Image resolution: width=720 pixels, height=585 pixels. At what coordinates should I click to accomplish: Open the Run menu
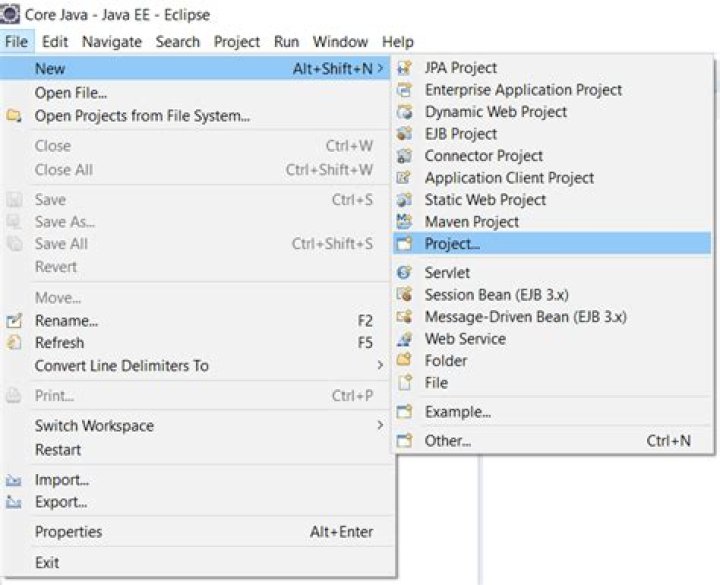[x=287, y=42]
